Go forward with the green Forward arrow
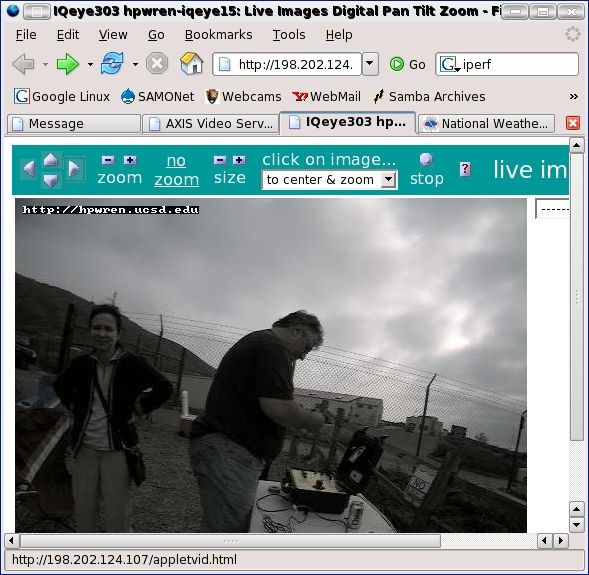This screenshot has height=575, width=589. pos(68,64)
